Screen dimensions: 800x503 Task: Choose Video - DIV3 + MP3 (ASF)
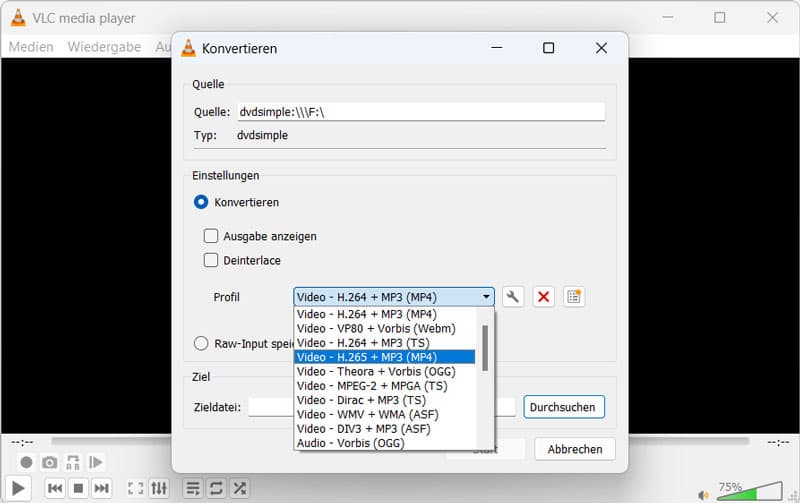click(385, 429)
